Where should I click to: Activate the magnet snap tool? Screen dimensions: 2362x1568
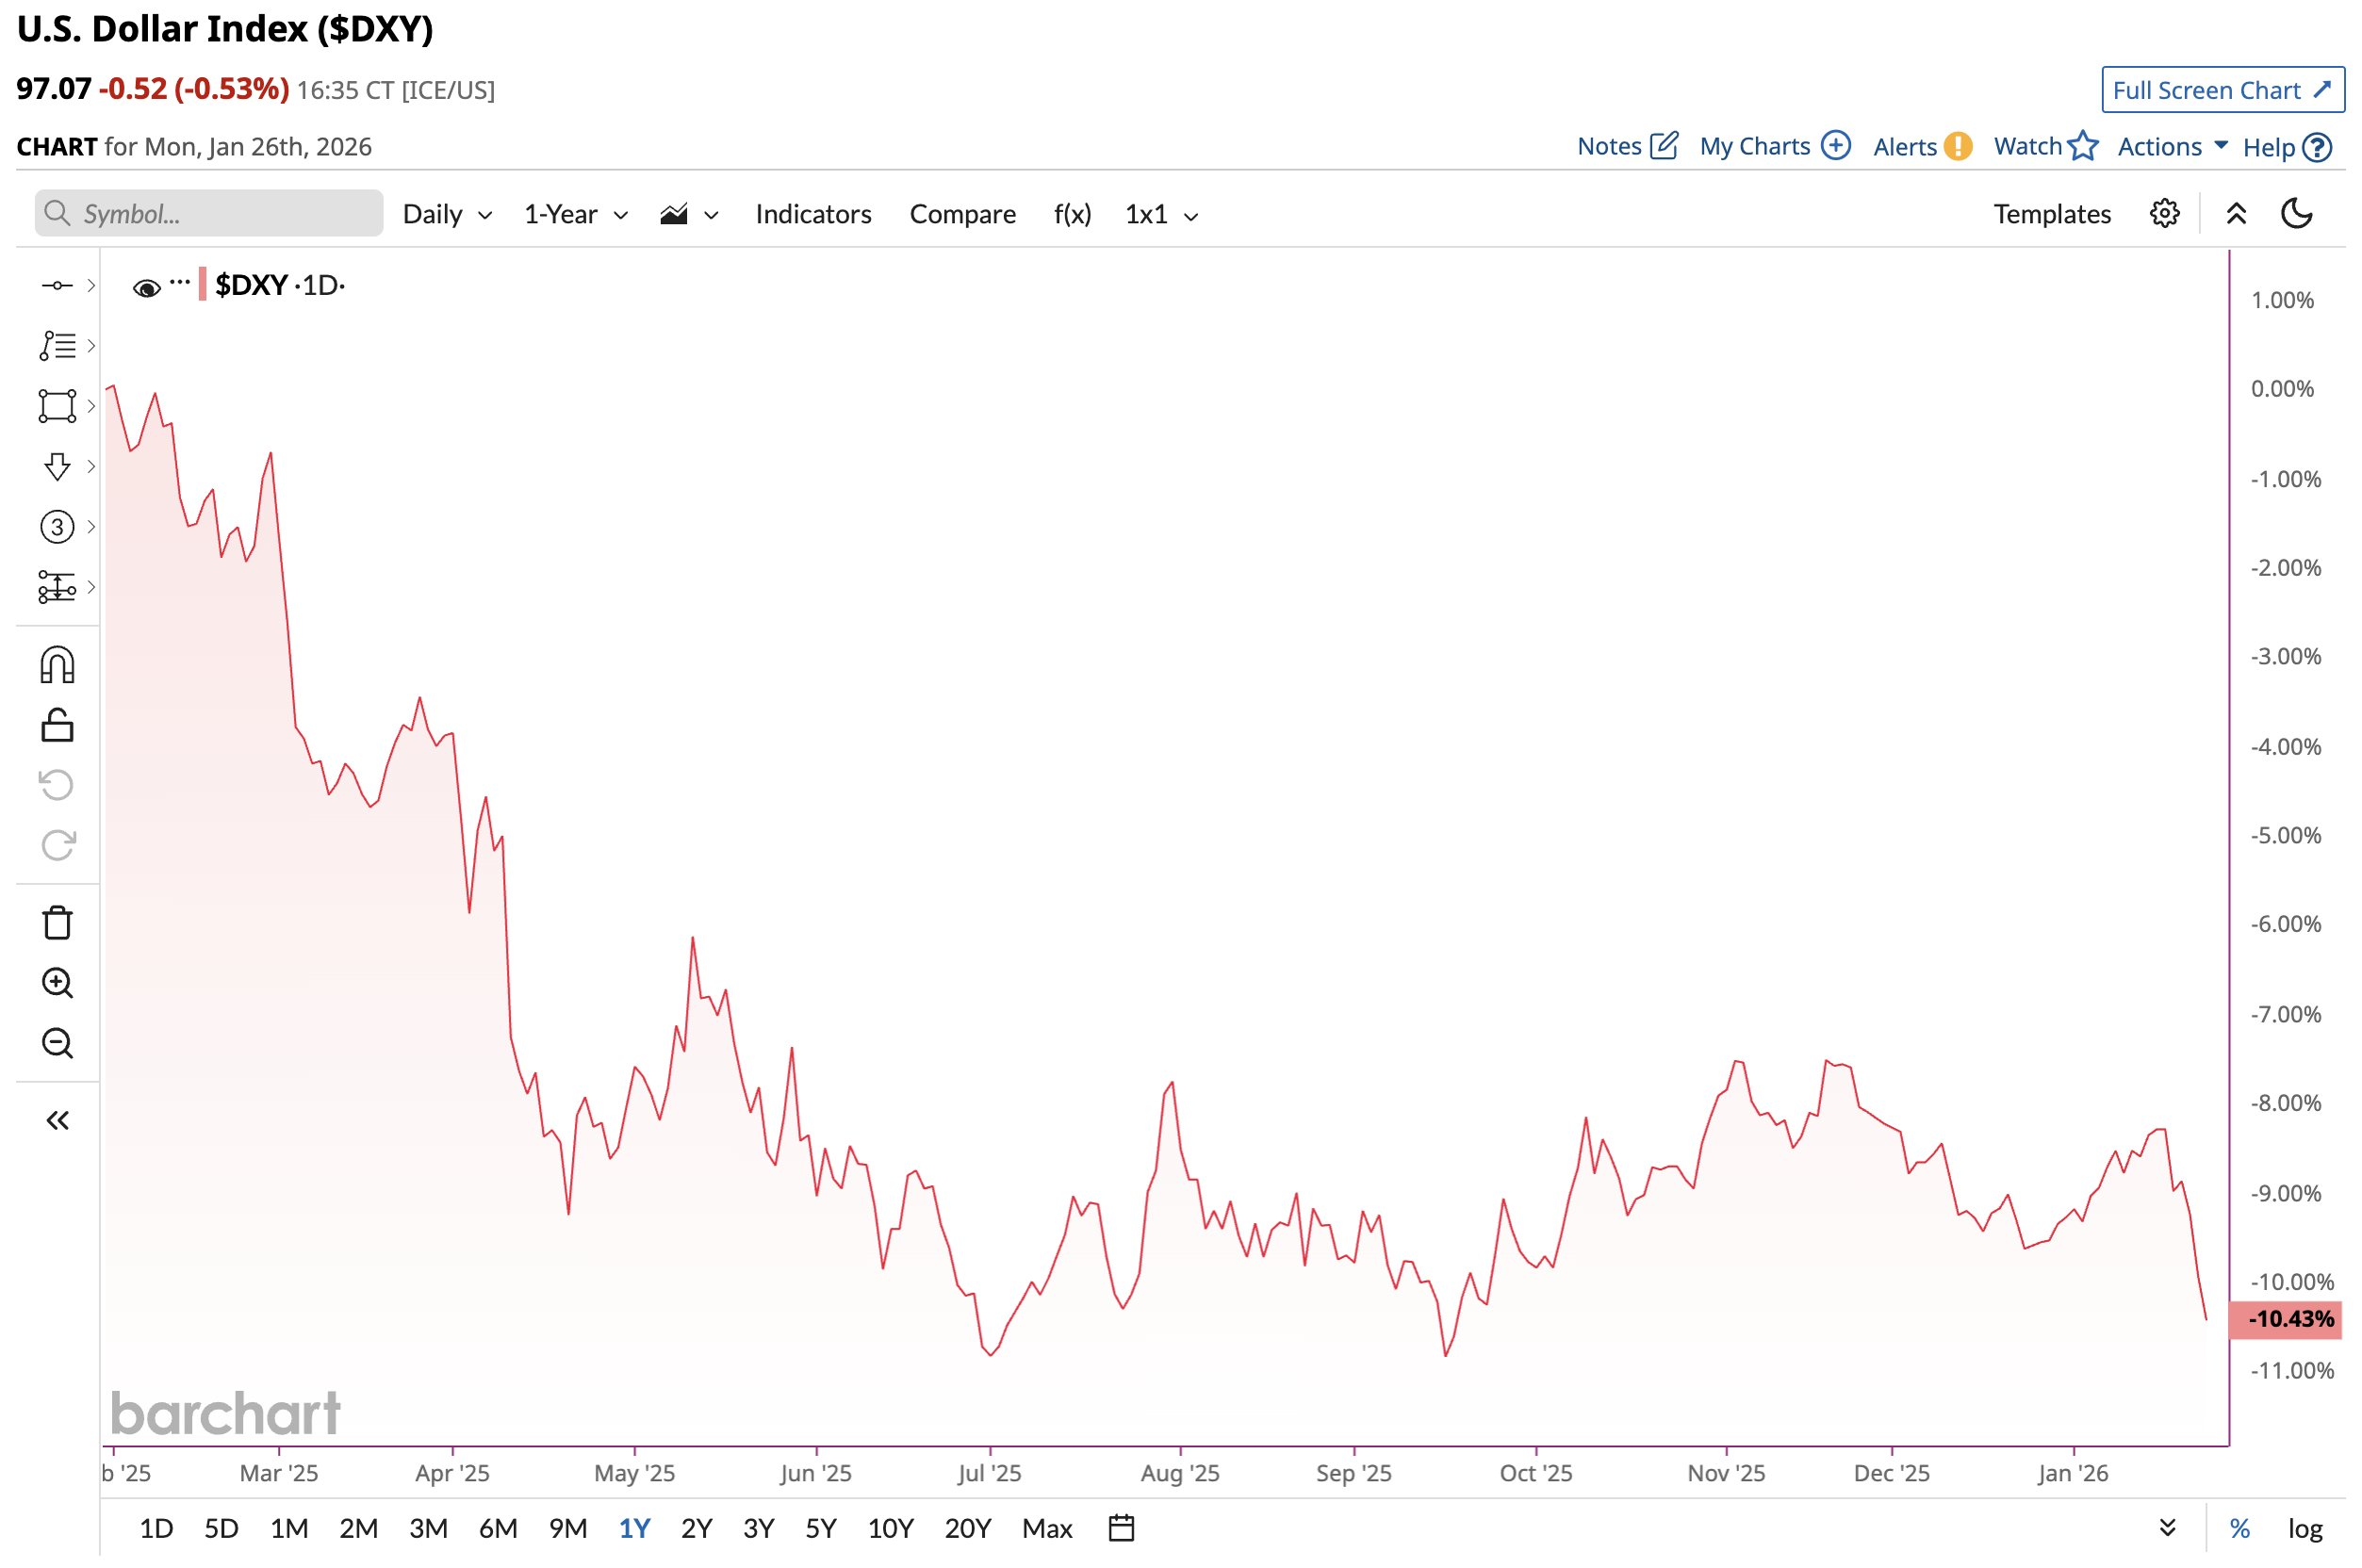(x=57, y=665)
